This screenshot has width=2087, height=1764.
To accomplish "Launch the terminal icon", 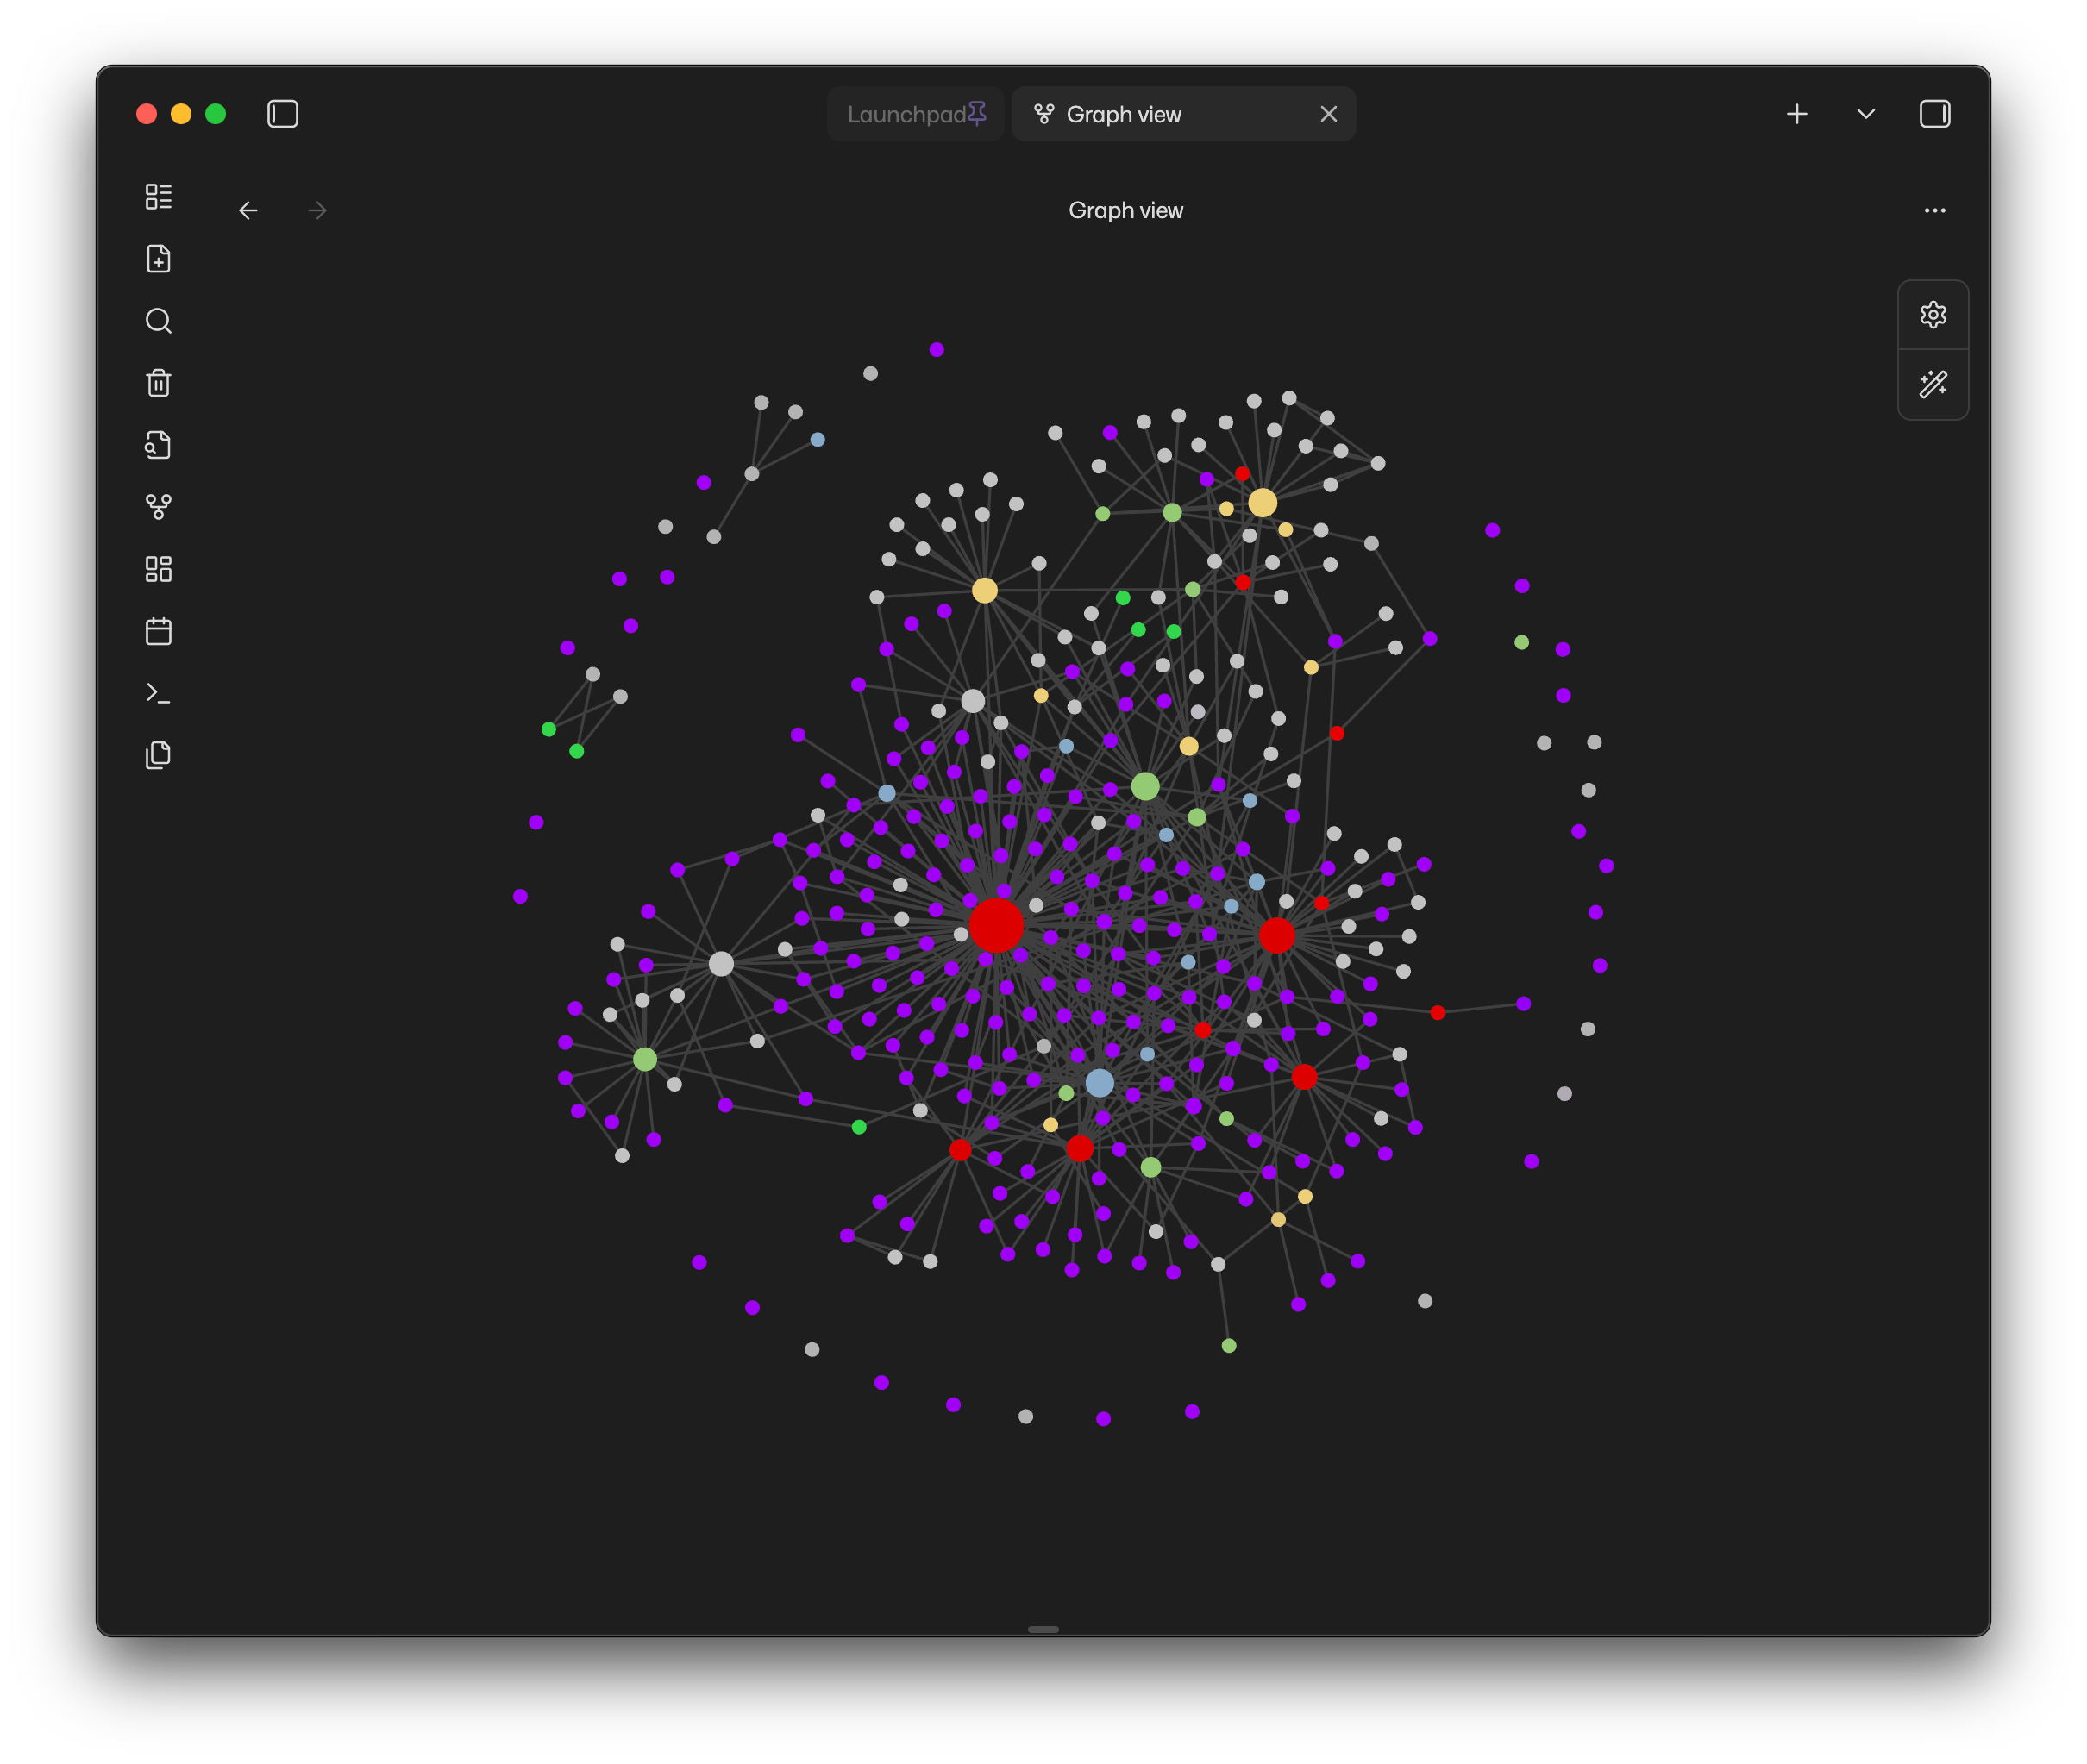I will pos(158,692).
